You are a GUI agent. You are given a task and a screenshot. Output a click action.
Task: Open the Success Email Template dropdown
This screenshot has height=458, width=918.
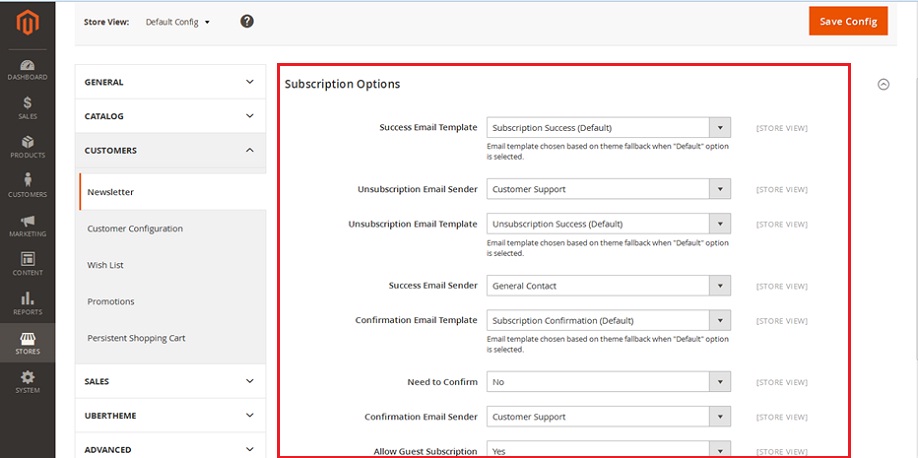[x=608, y=127]
